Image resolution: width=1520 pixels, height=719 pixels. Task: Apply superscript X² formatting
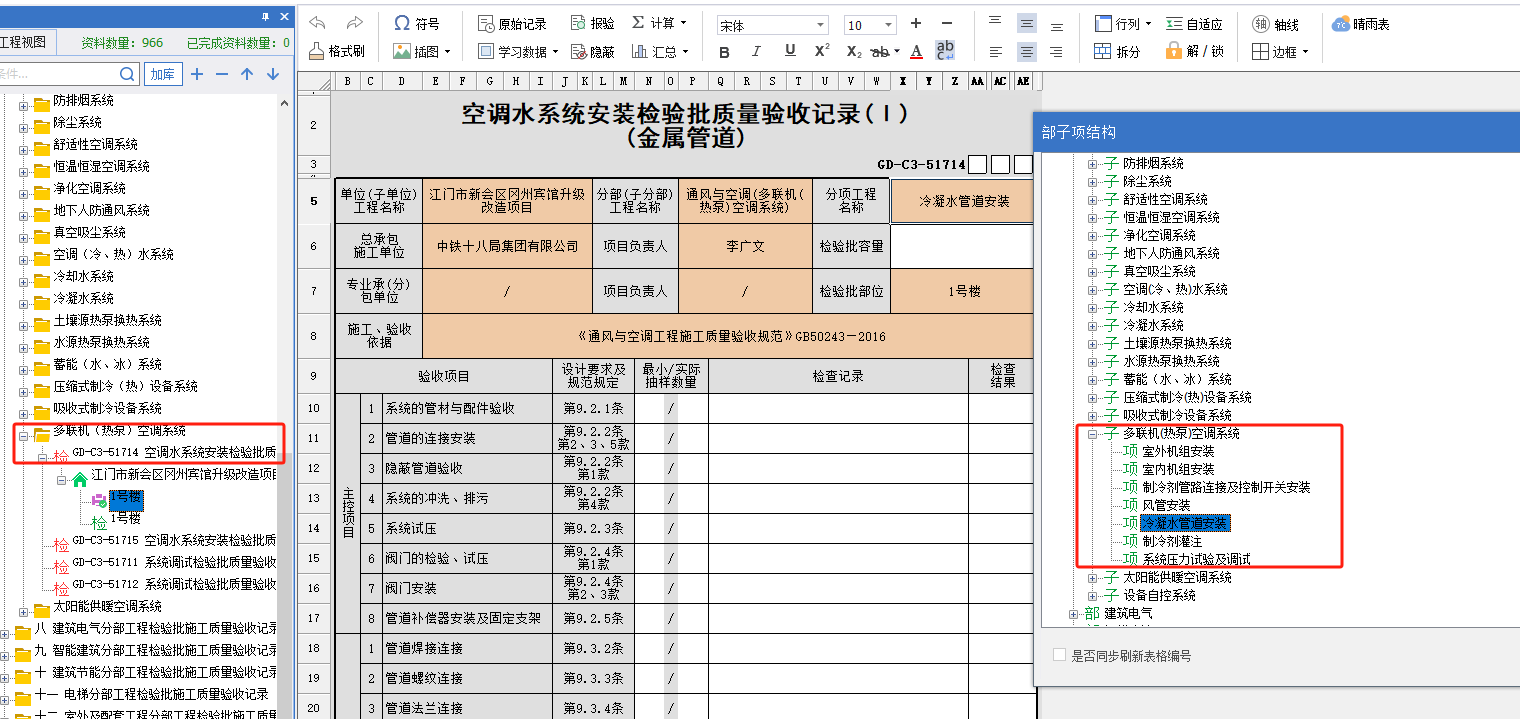point(822,51)
